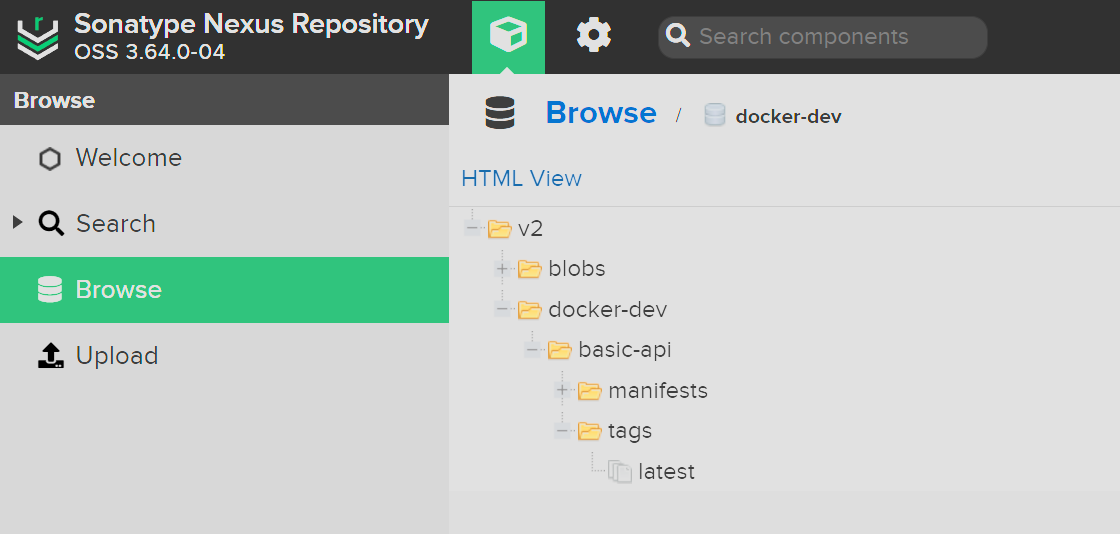The image size is (1120, 534).
Task: Select the docker-dev label in tree
Action: click(x=608, y=310)
